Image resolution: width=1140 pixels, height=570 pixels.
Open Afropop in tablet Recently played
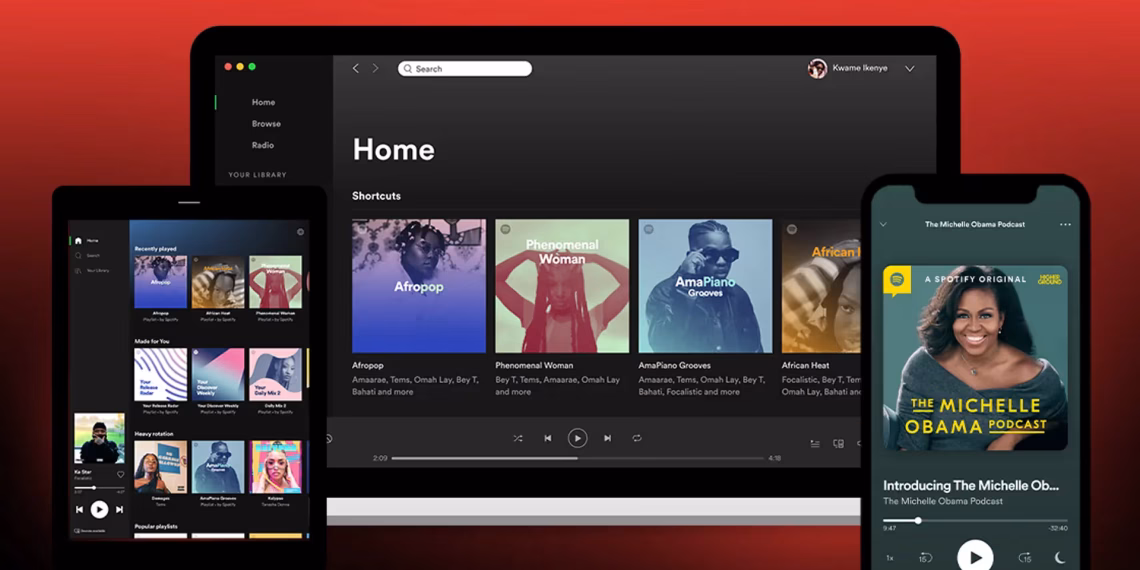(161, 281)
